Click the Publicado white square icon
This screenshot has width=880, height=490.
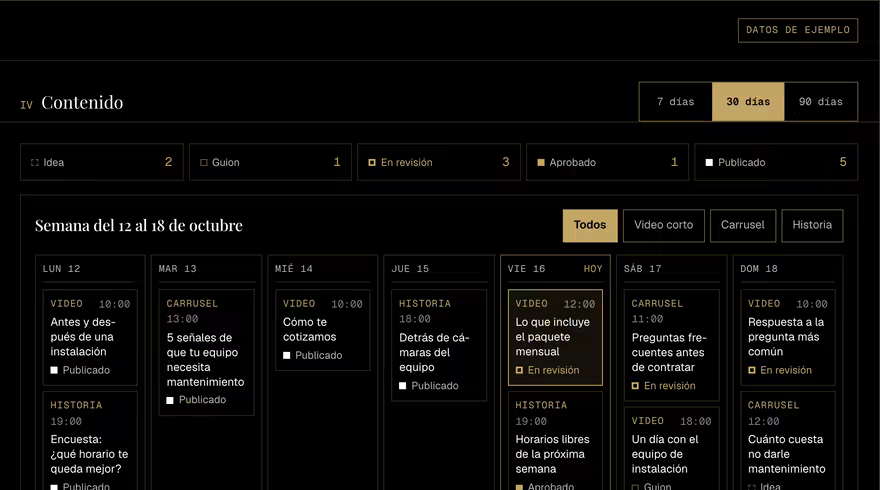pos(709,163)
